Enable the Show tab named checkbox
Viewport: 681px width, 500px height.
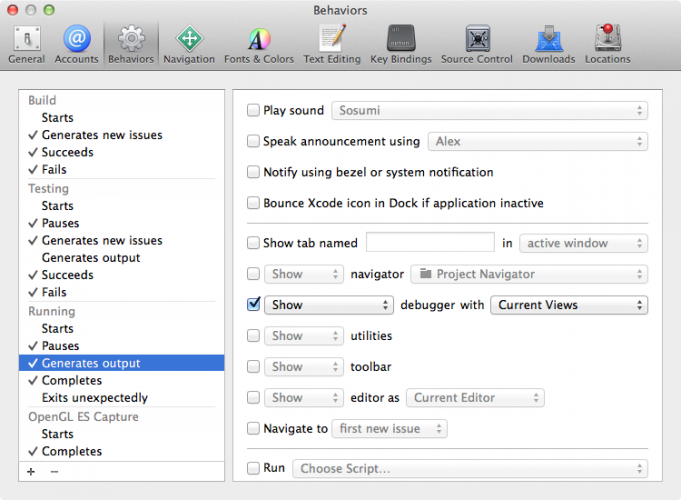253,242
